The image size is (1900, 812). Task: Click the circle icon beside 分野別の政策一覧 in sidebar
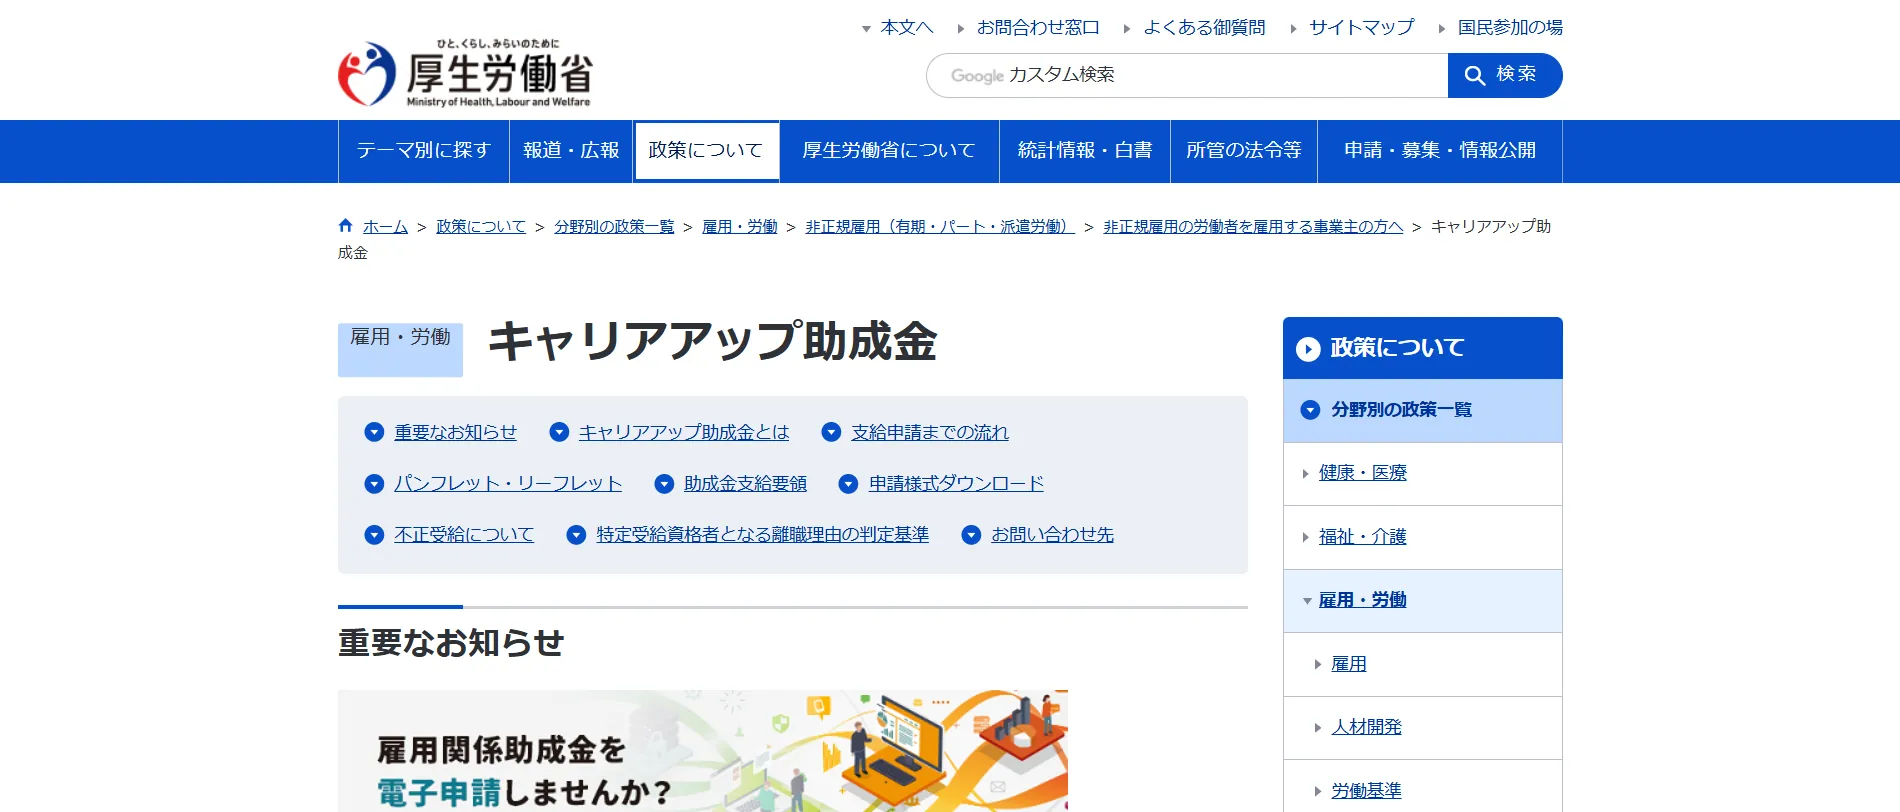coord(1310,410)
